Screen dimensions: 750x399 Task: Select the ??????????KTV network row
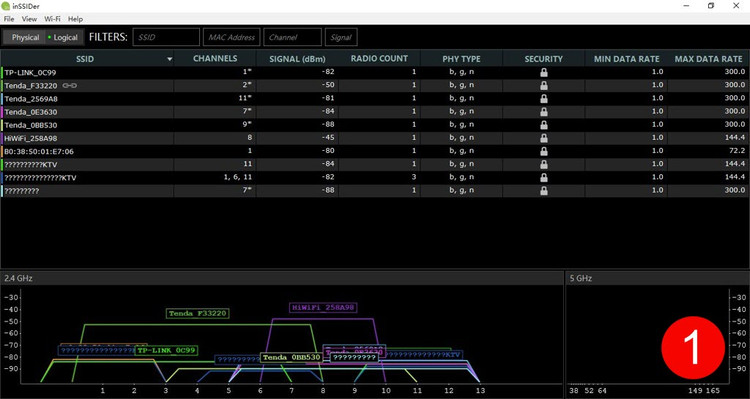375,165
